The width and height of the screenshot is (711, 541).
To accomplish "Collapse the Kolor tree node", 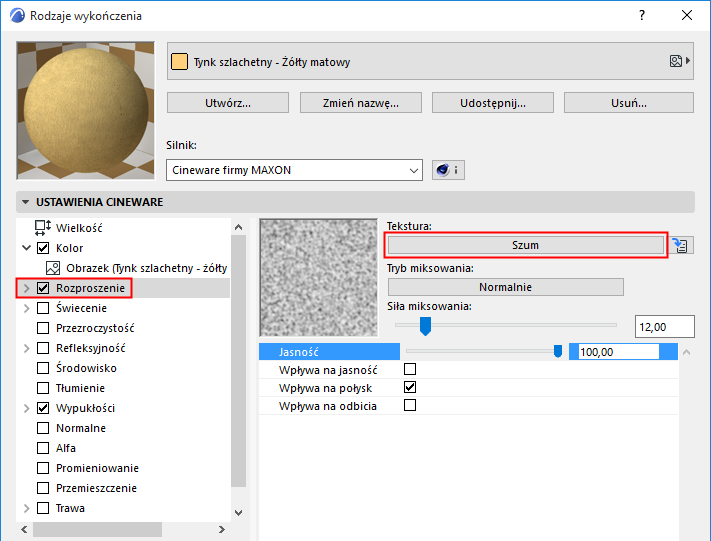I will click(26, 248).
